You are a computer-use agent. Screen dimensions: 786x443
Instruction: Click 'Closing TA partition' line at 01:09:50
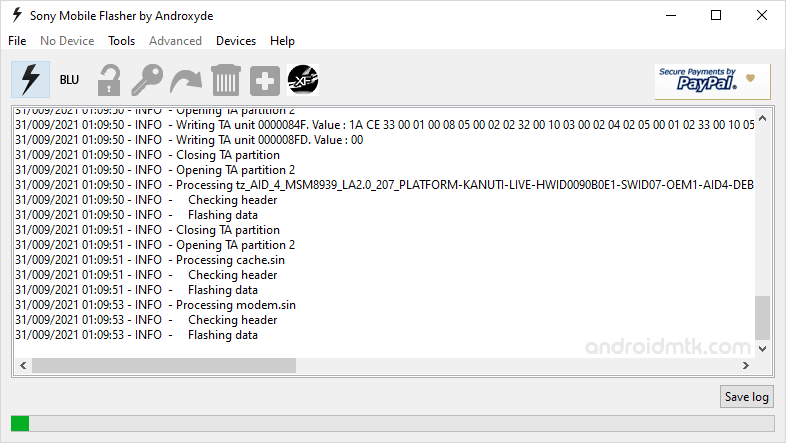click(x=147, y=154)
